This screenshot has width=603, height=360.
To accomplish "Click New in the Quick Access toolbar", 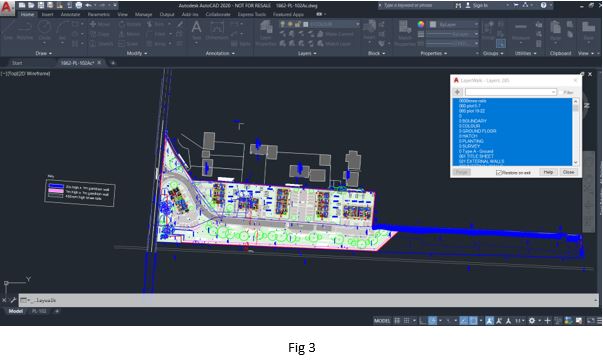I will click(x=22, y=5).
